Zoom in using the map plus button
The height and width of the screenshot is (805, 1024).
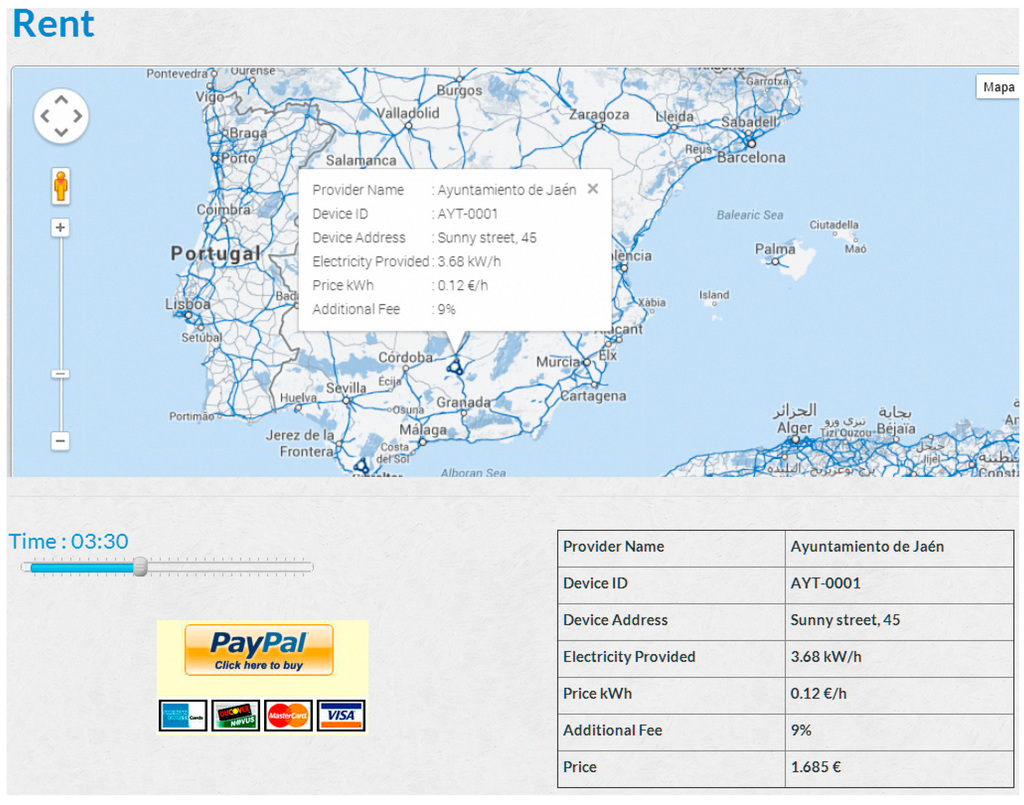(x=61, y=228)
